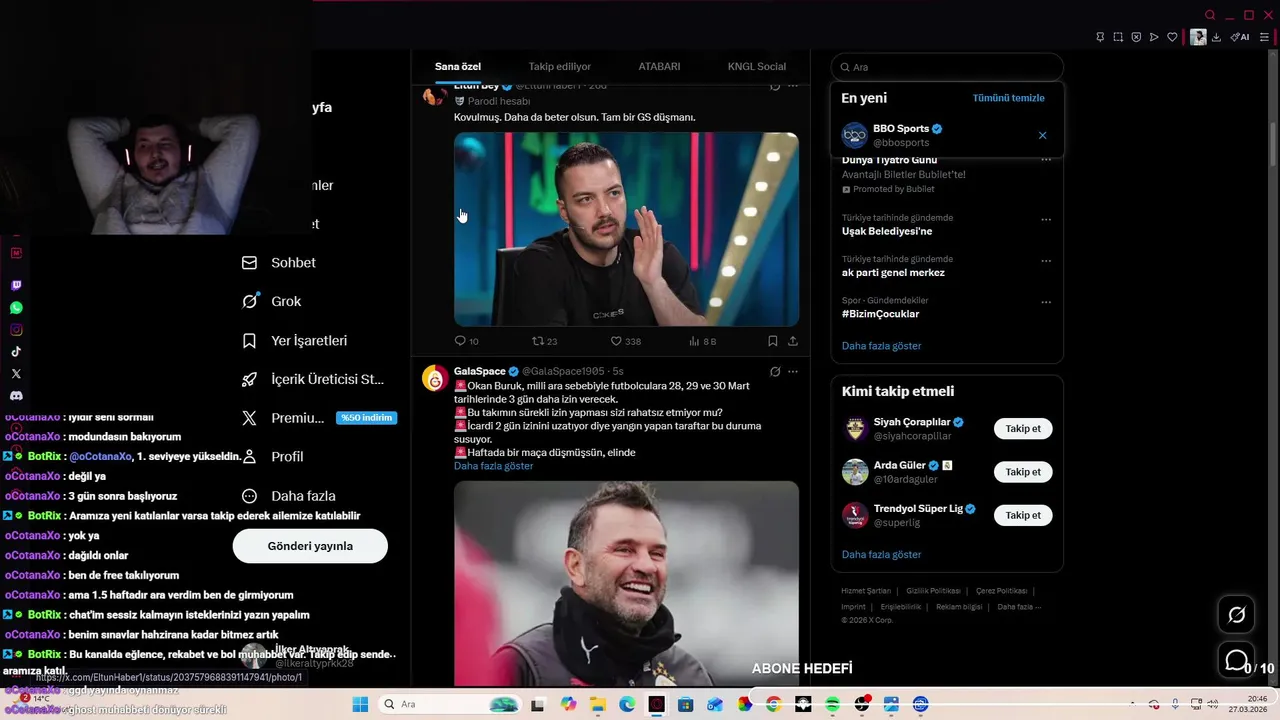Switch to ATABARI tab
This screenshot has width=1280, height=720.
tap(659, 67)
